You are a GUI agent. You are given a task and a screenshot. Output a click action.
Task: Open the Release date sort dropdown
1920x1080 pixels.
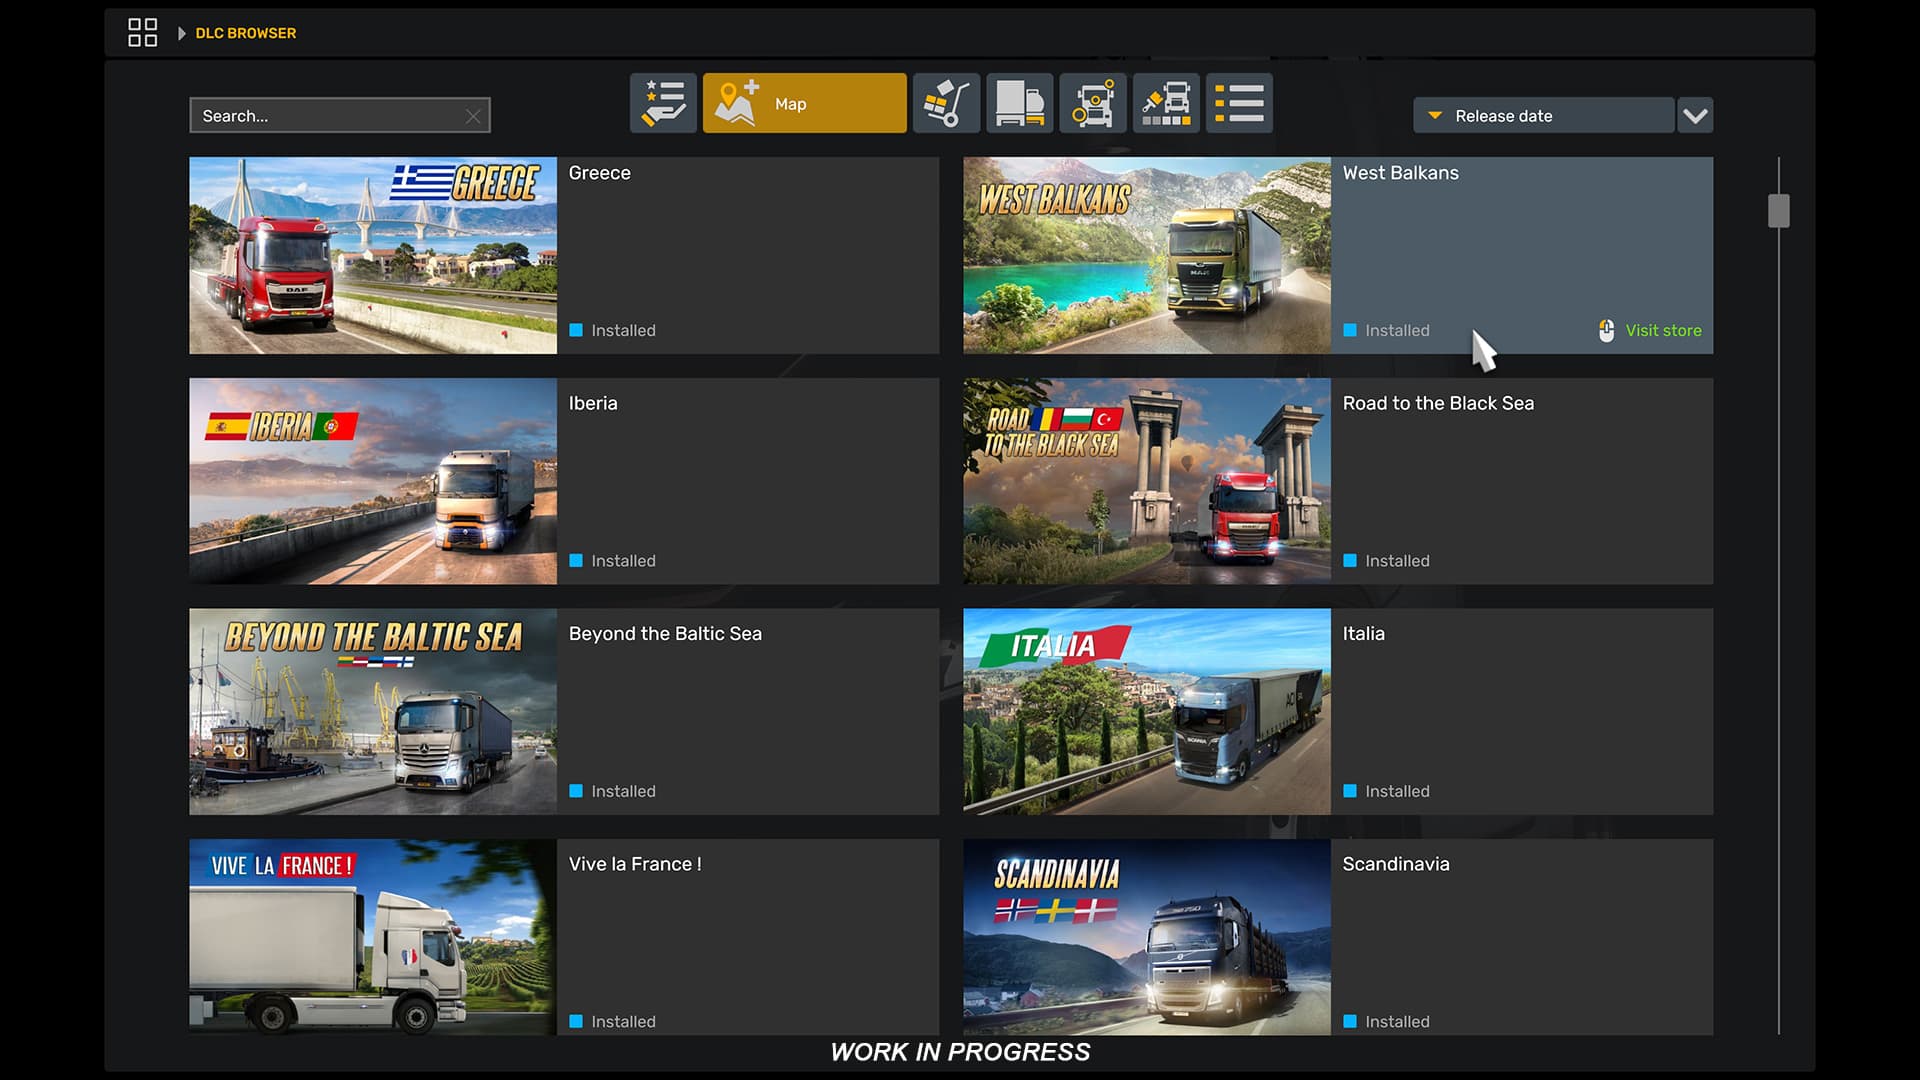[x=1542, y=116]
